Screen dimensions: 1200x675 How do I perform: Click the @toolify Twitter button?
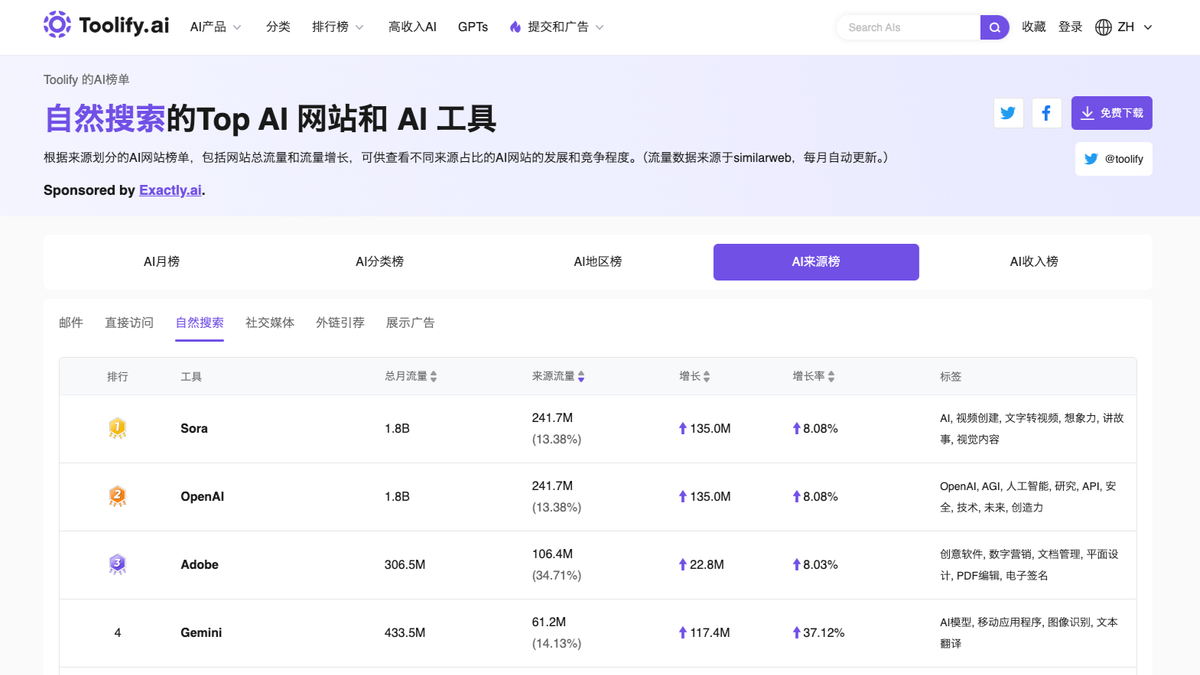point(1114,159)
